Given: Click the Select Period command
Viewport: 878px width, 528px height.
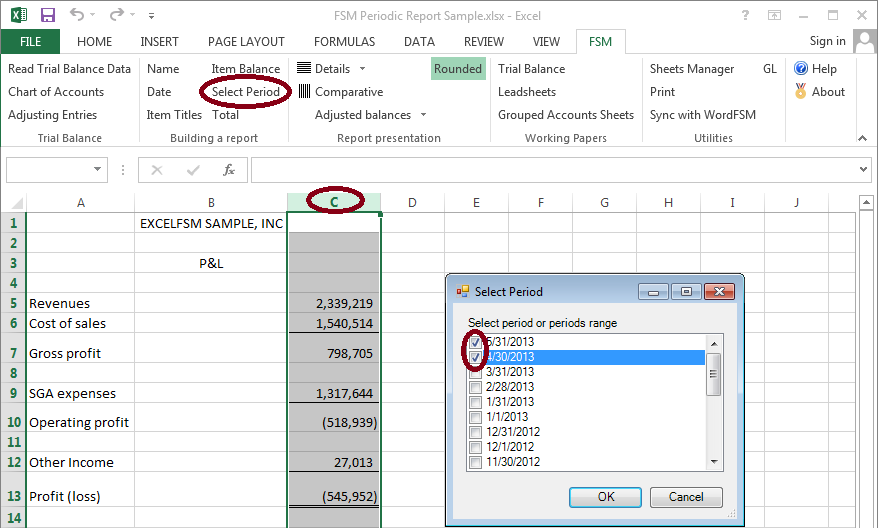Looking at the screenshot, I should 246,91.
